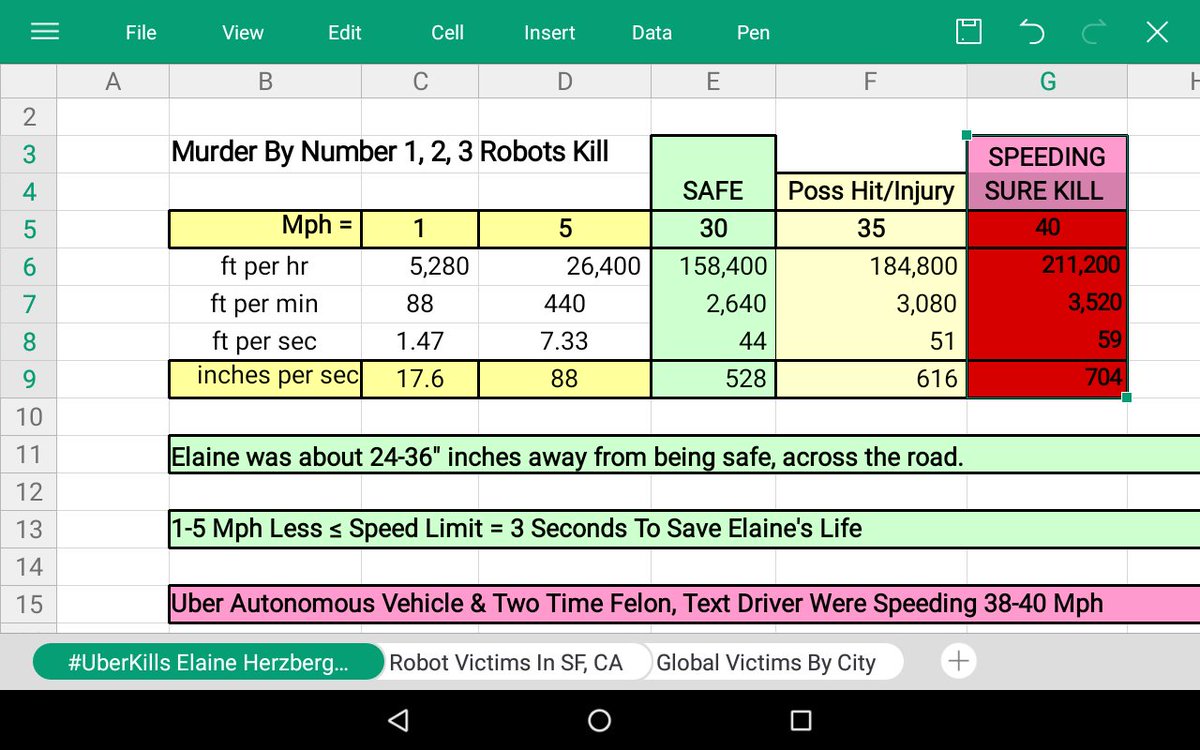Click the cell showing 5,280
Viewport: 1200px width, 750px height.
coord(420,266)
